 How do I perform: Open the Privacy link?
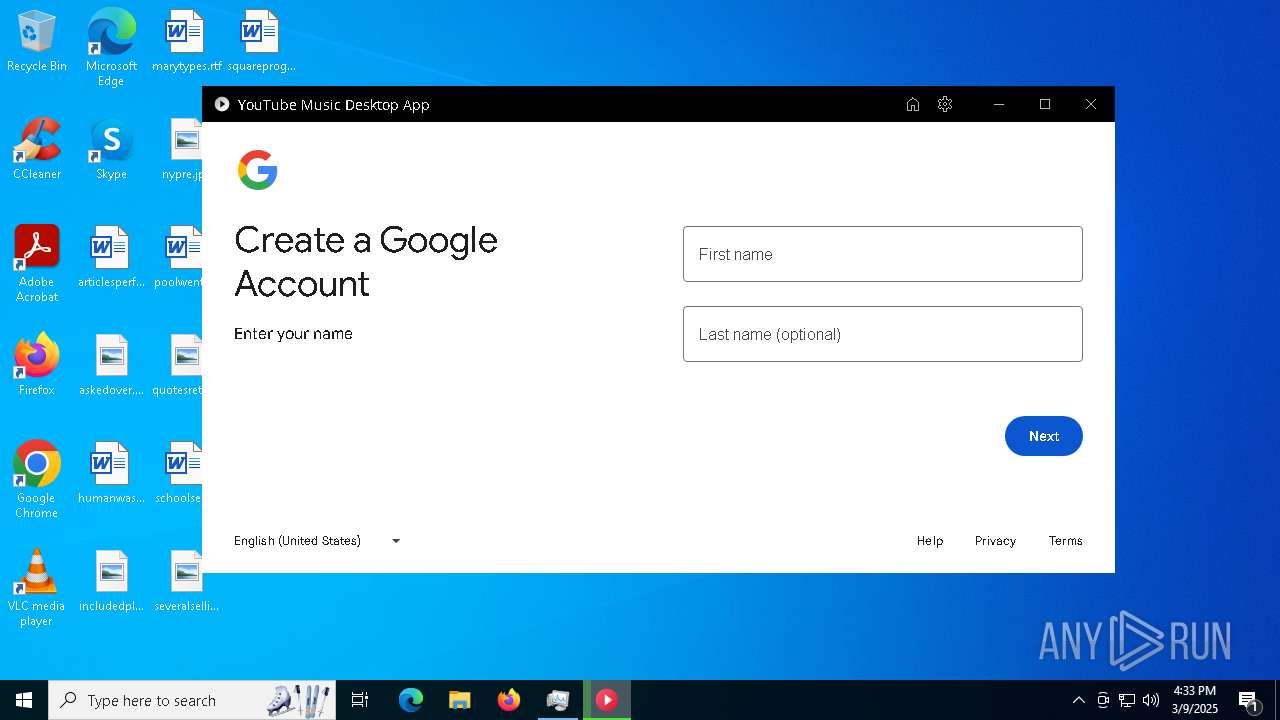coord(995,541)
